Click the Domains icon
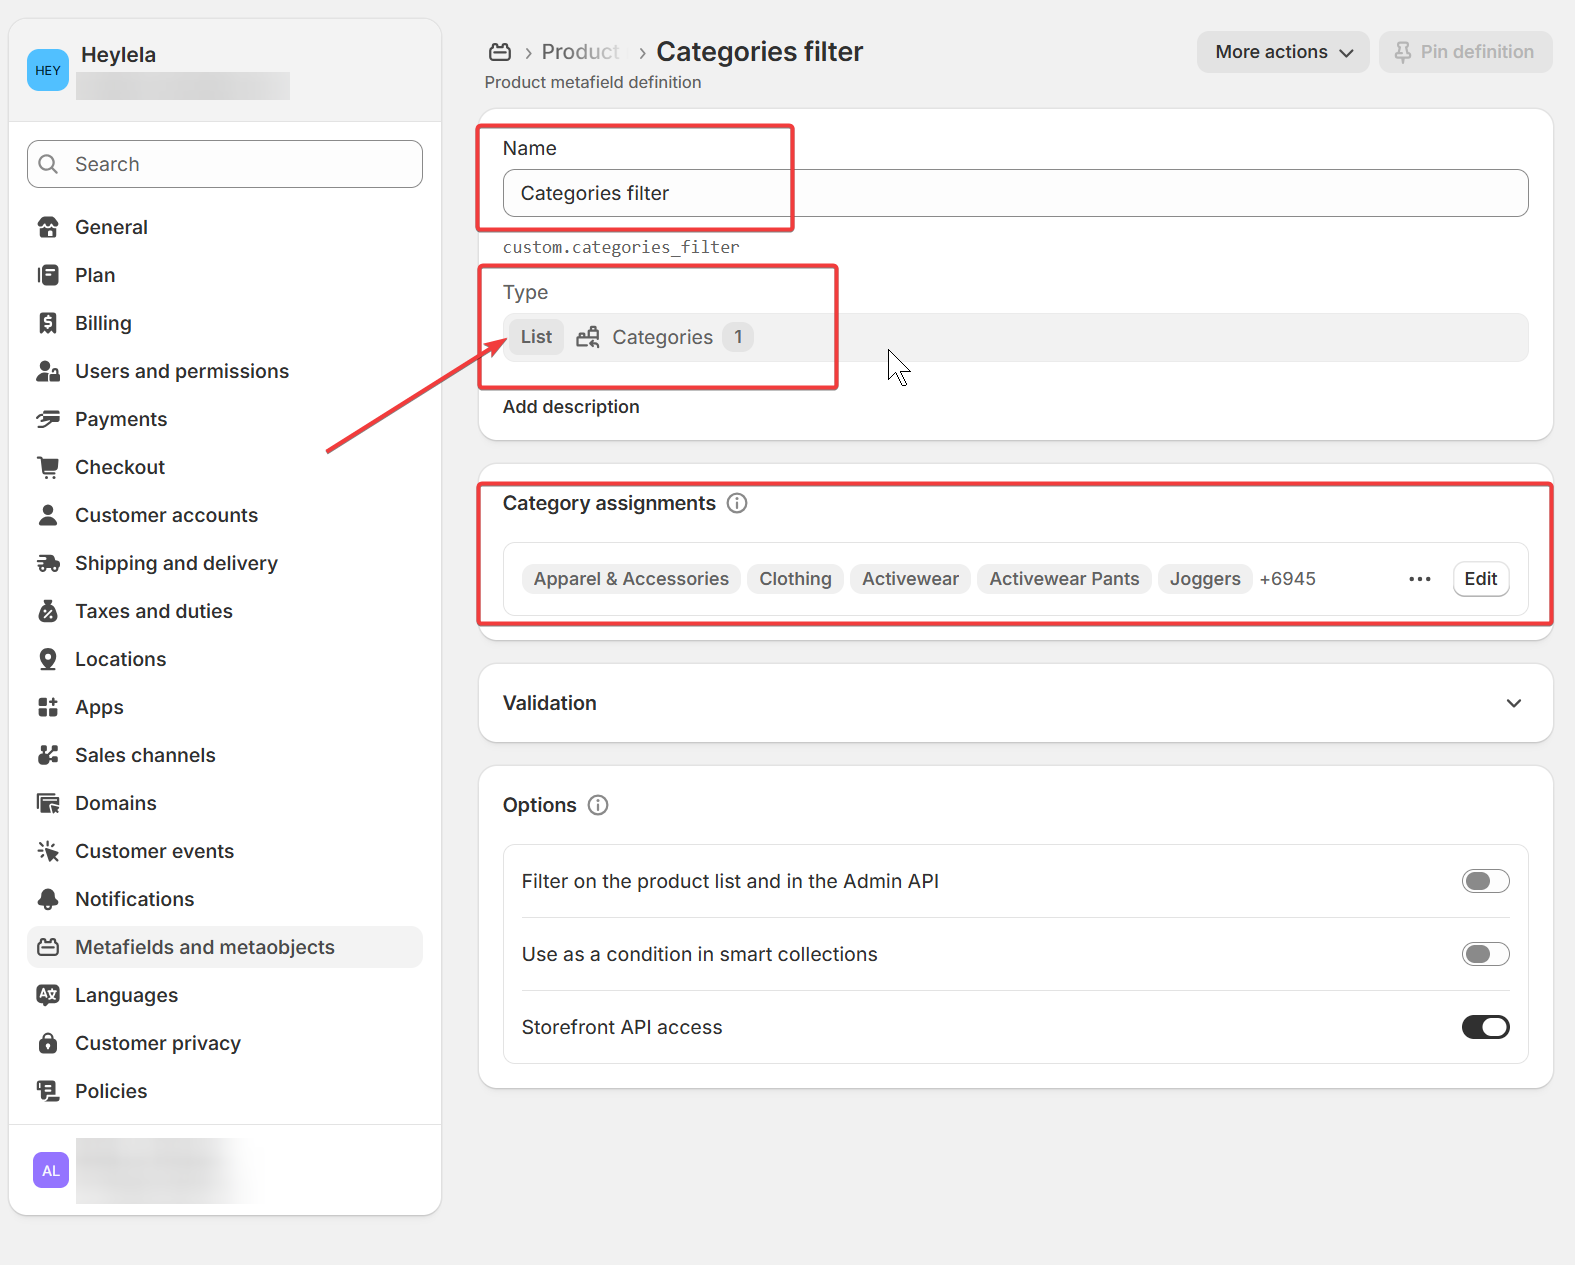 (48, 803)
